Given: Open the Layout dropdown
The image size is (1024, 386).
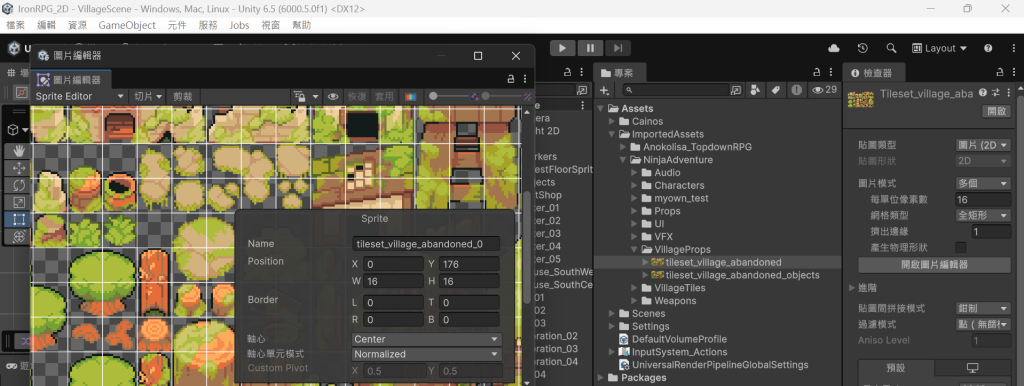Looking at the screenshot, I should pos(940,48).
